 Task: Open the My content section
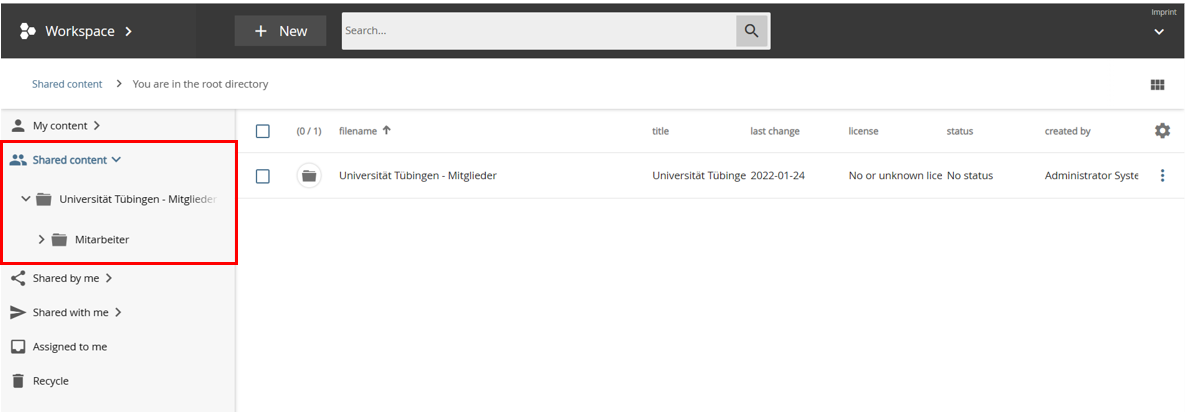point(66,126)
